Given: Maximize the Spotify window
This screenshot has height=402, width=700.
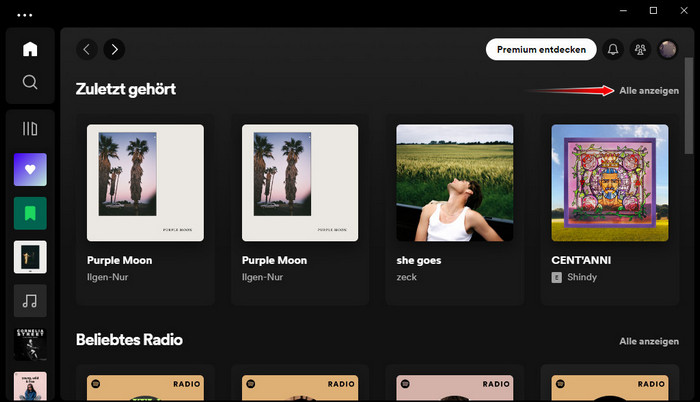Looking at the screenshot, I should pyautogui.click(x=653, y=11).
